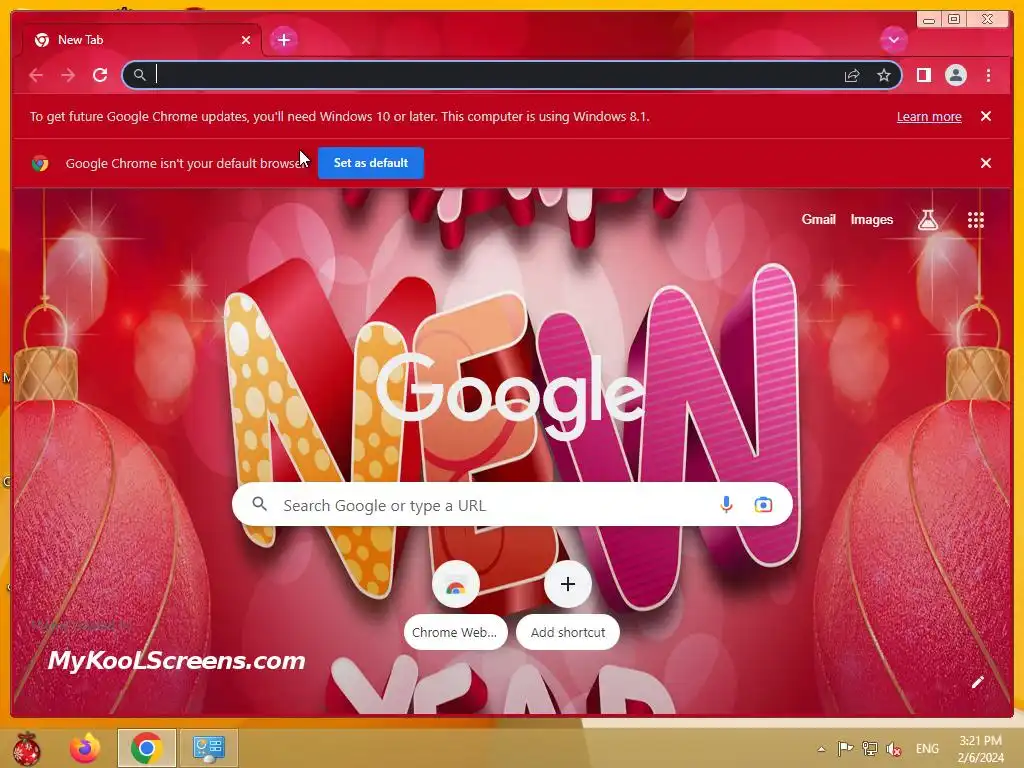Image resolution: width=1024 pixels, height=768 pixels.
Task: Show hidden tray icons arrow
Action: click(x=822, y=749)
